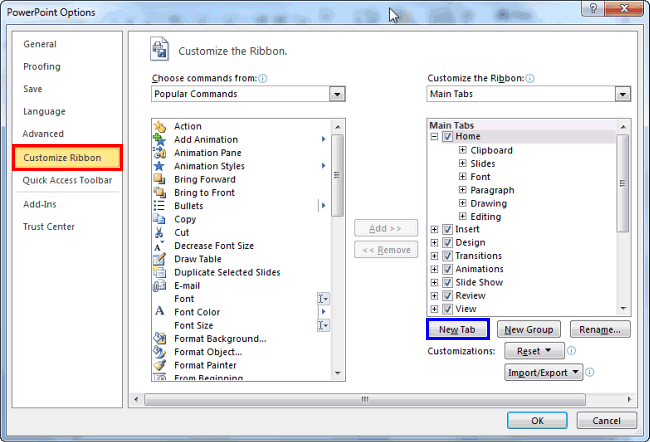Click the Help question mark button

click(x=593, y=8)
